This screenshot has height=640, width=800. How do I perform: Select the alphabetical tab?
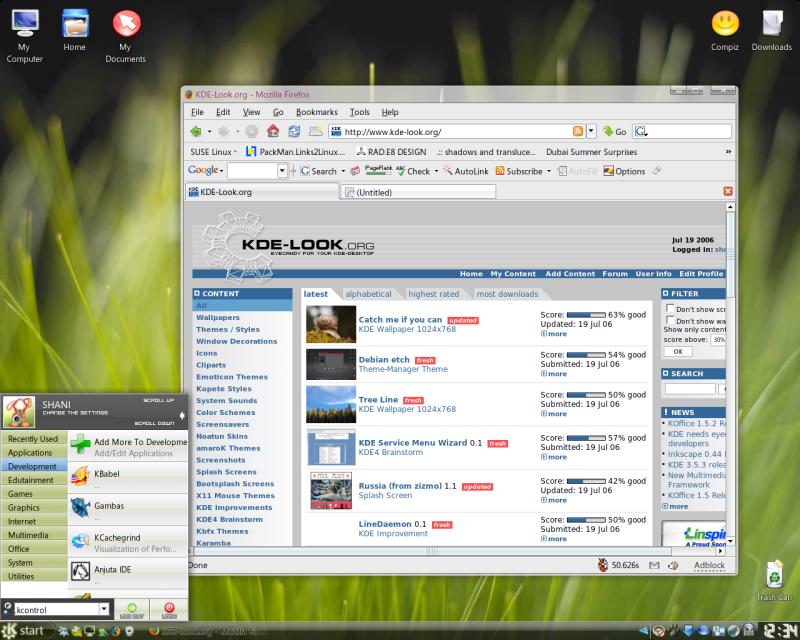368,294
